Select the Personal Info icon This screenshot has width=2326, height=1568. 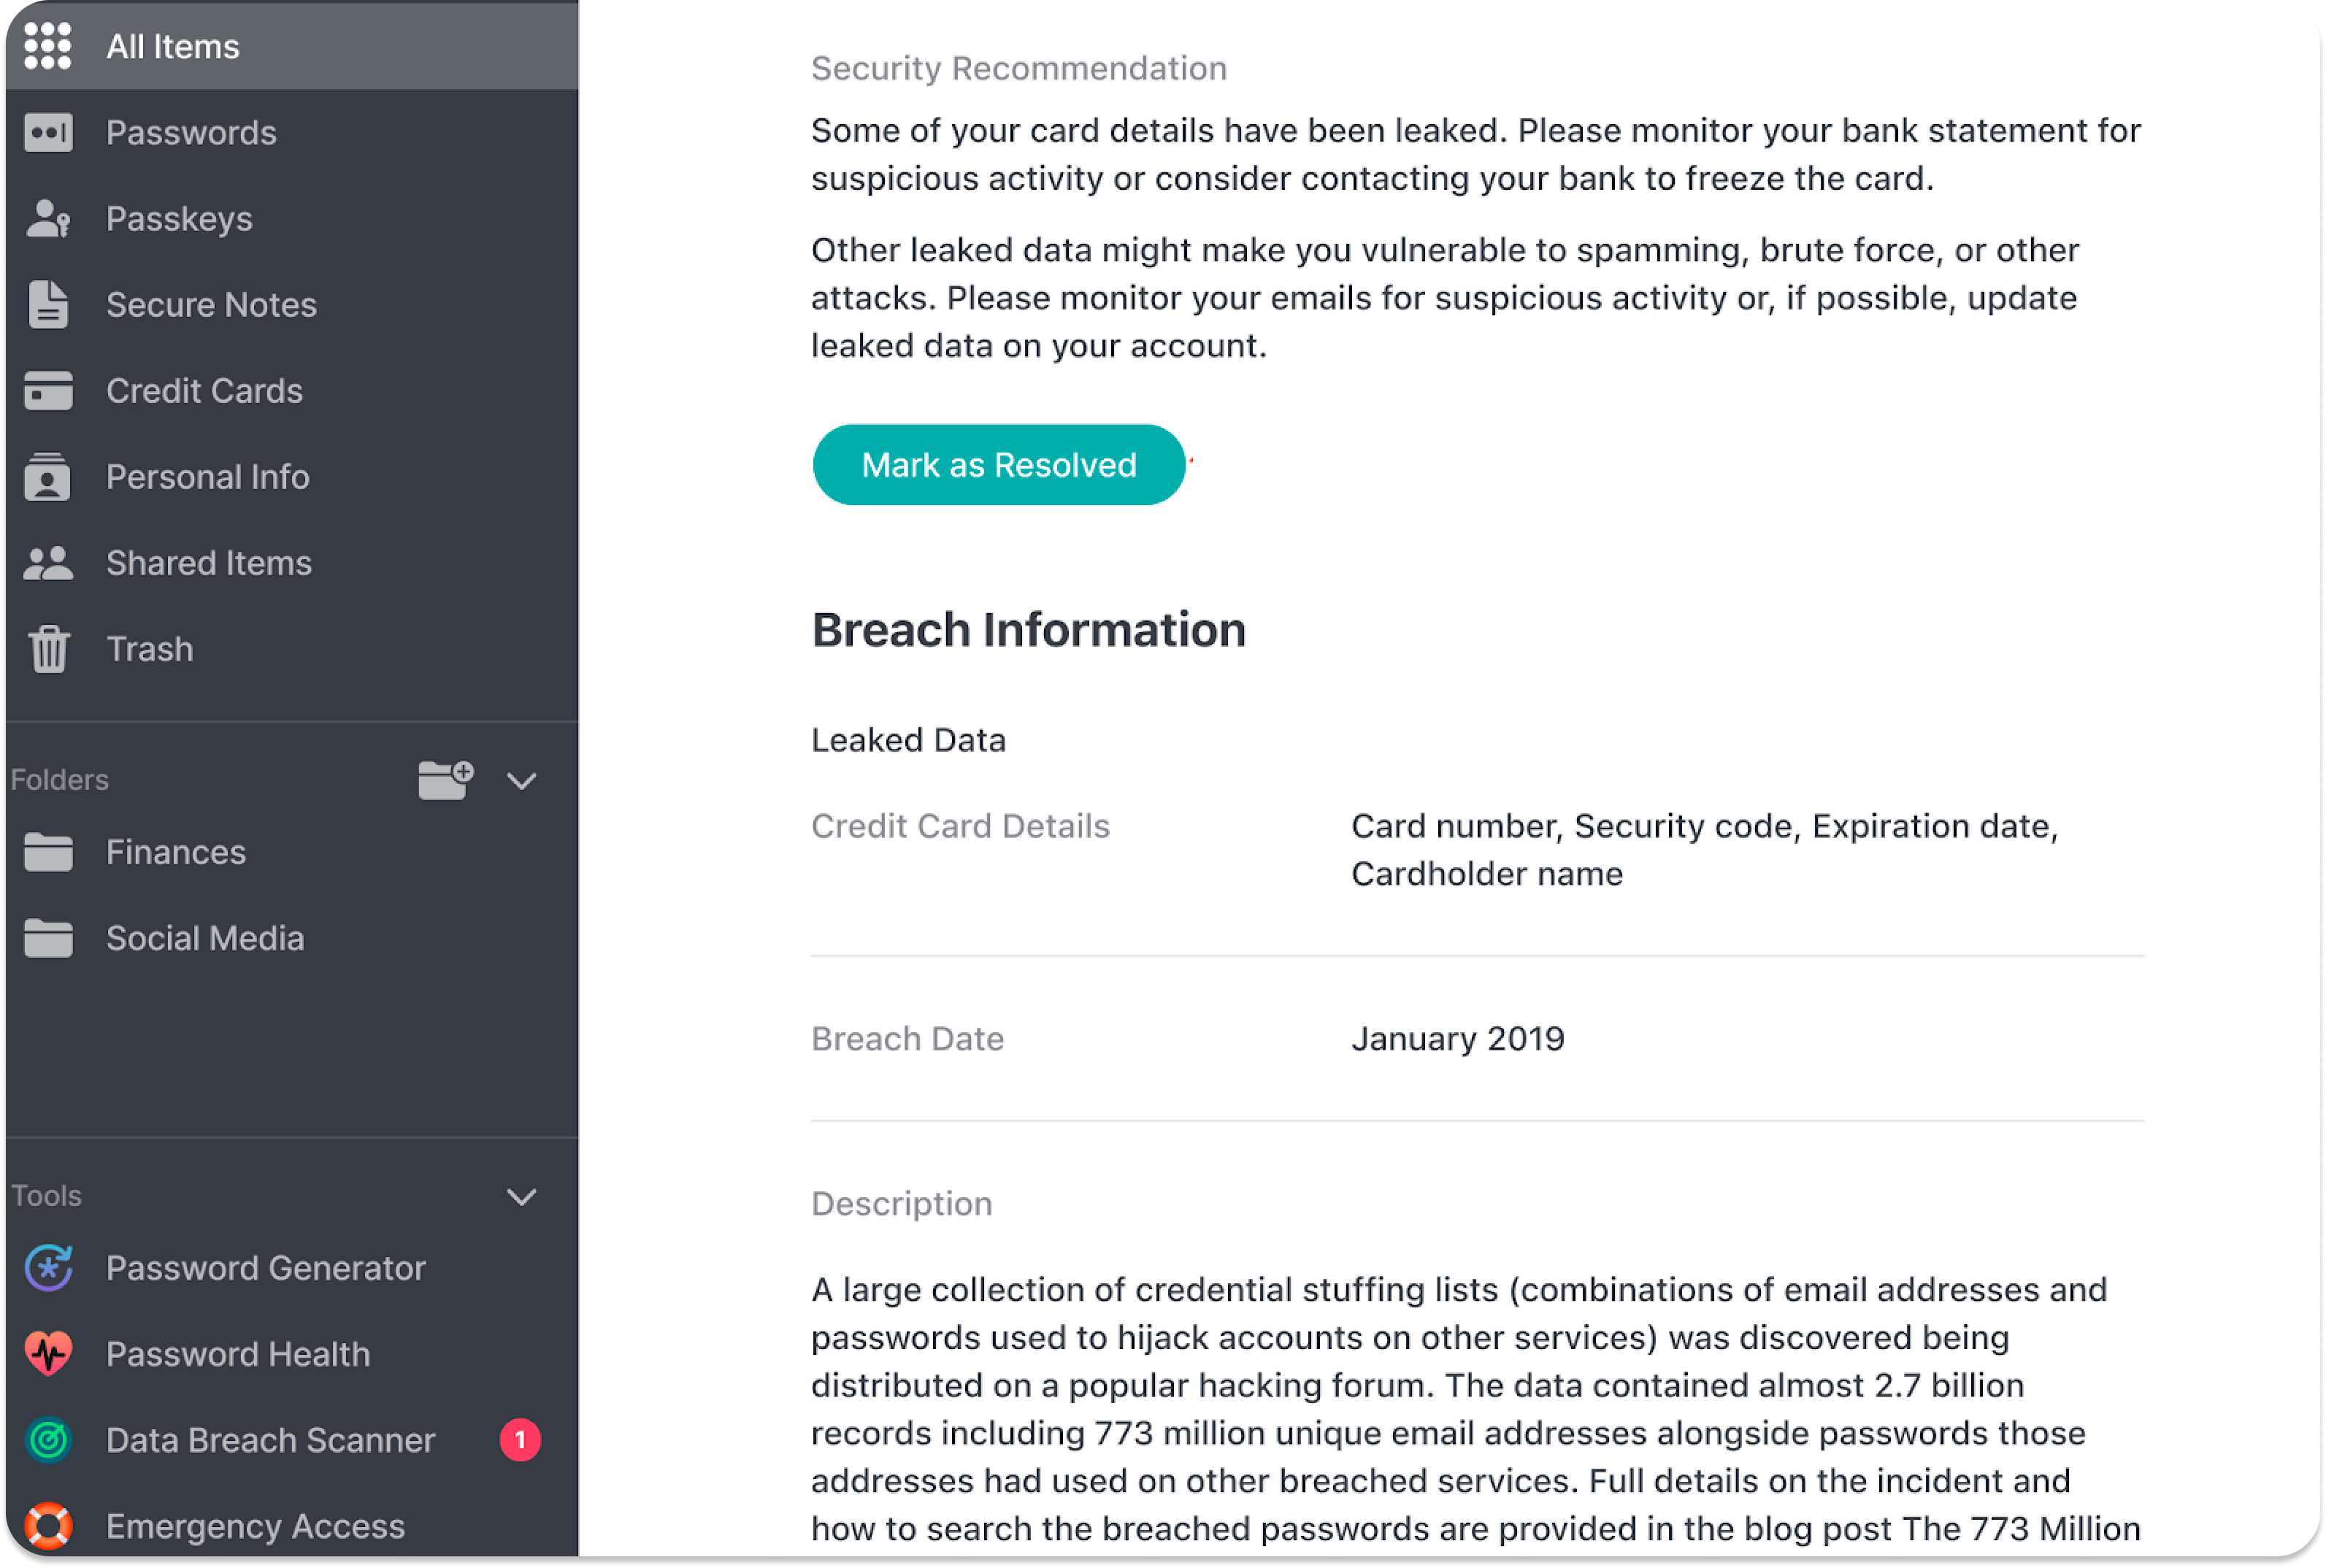tap(48, 476)
